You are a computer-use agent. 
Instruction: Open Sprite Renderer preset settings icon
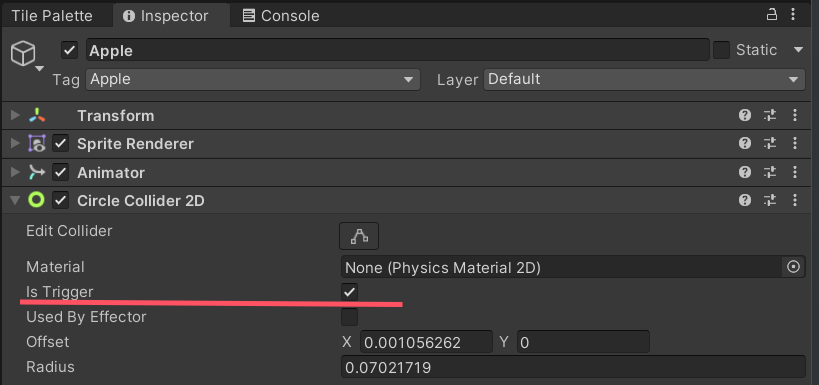770,144
